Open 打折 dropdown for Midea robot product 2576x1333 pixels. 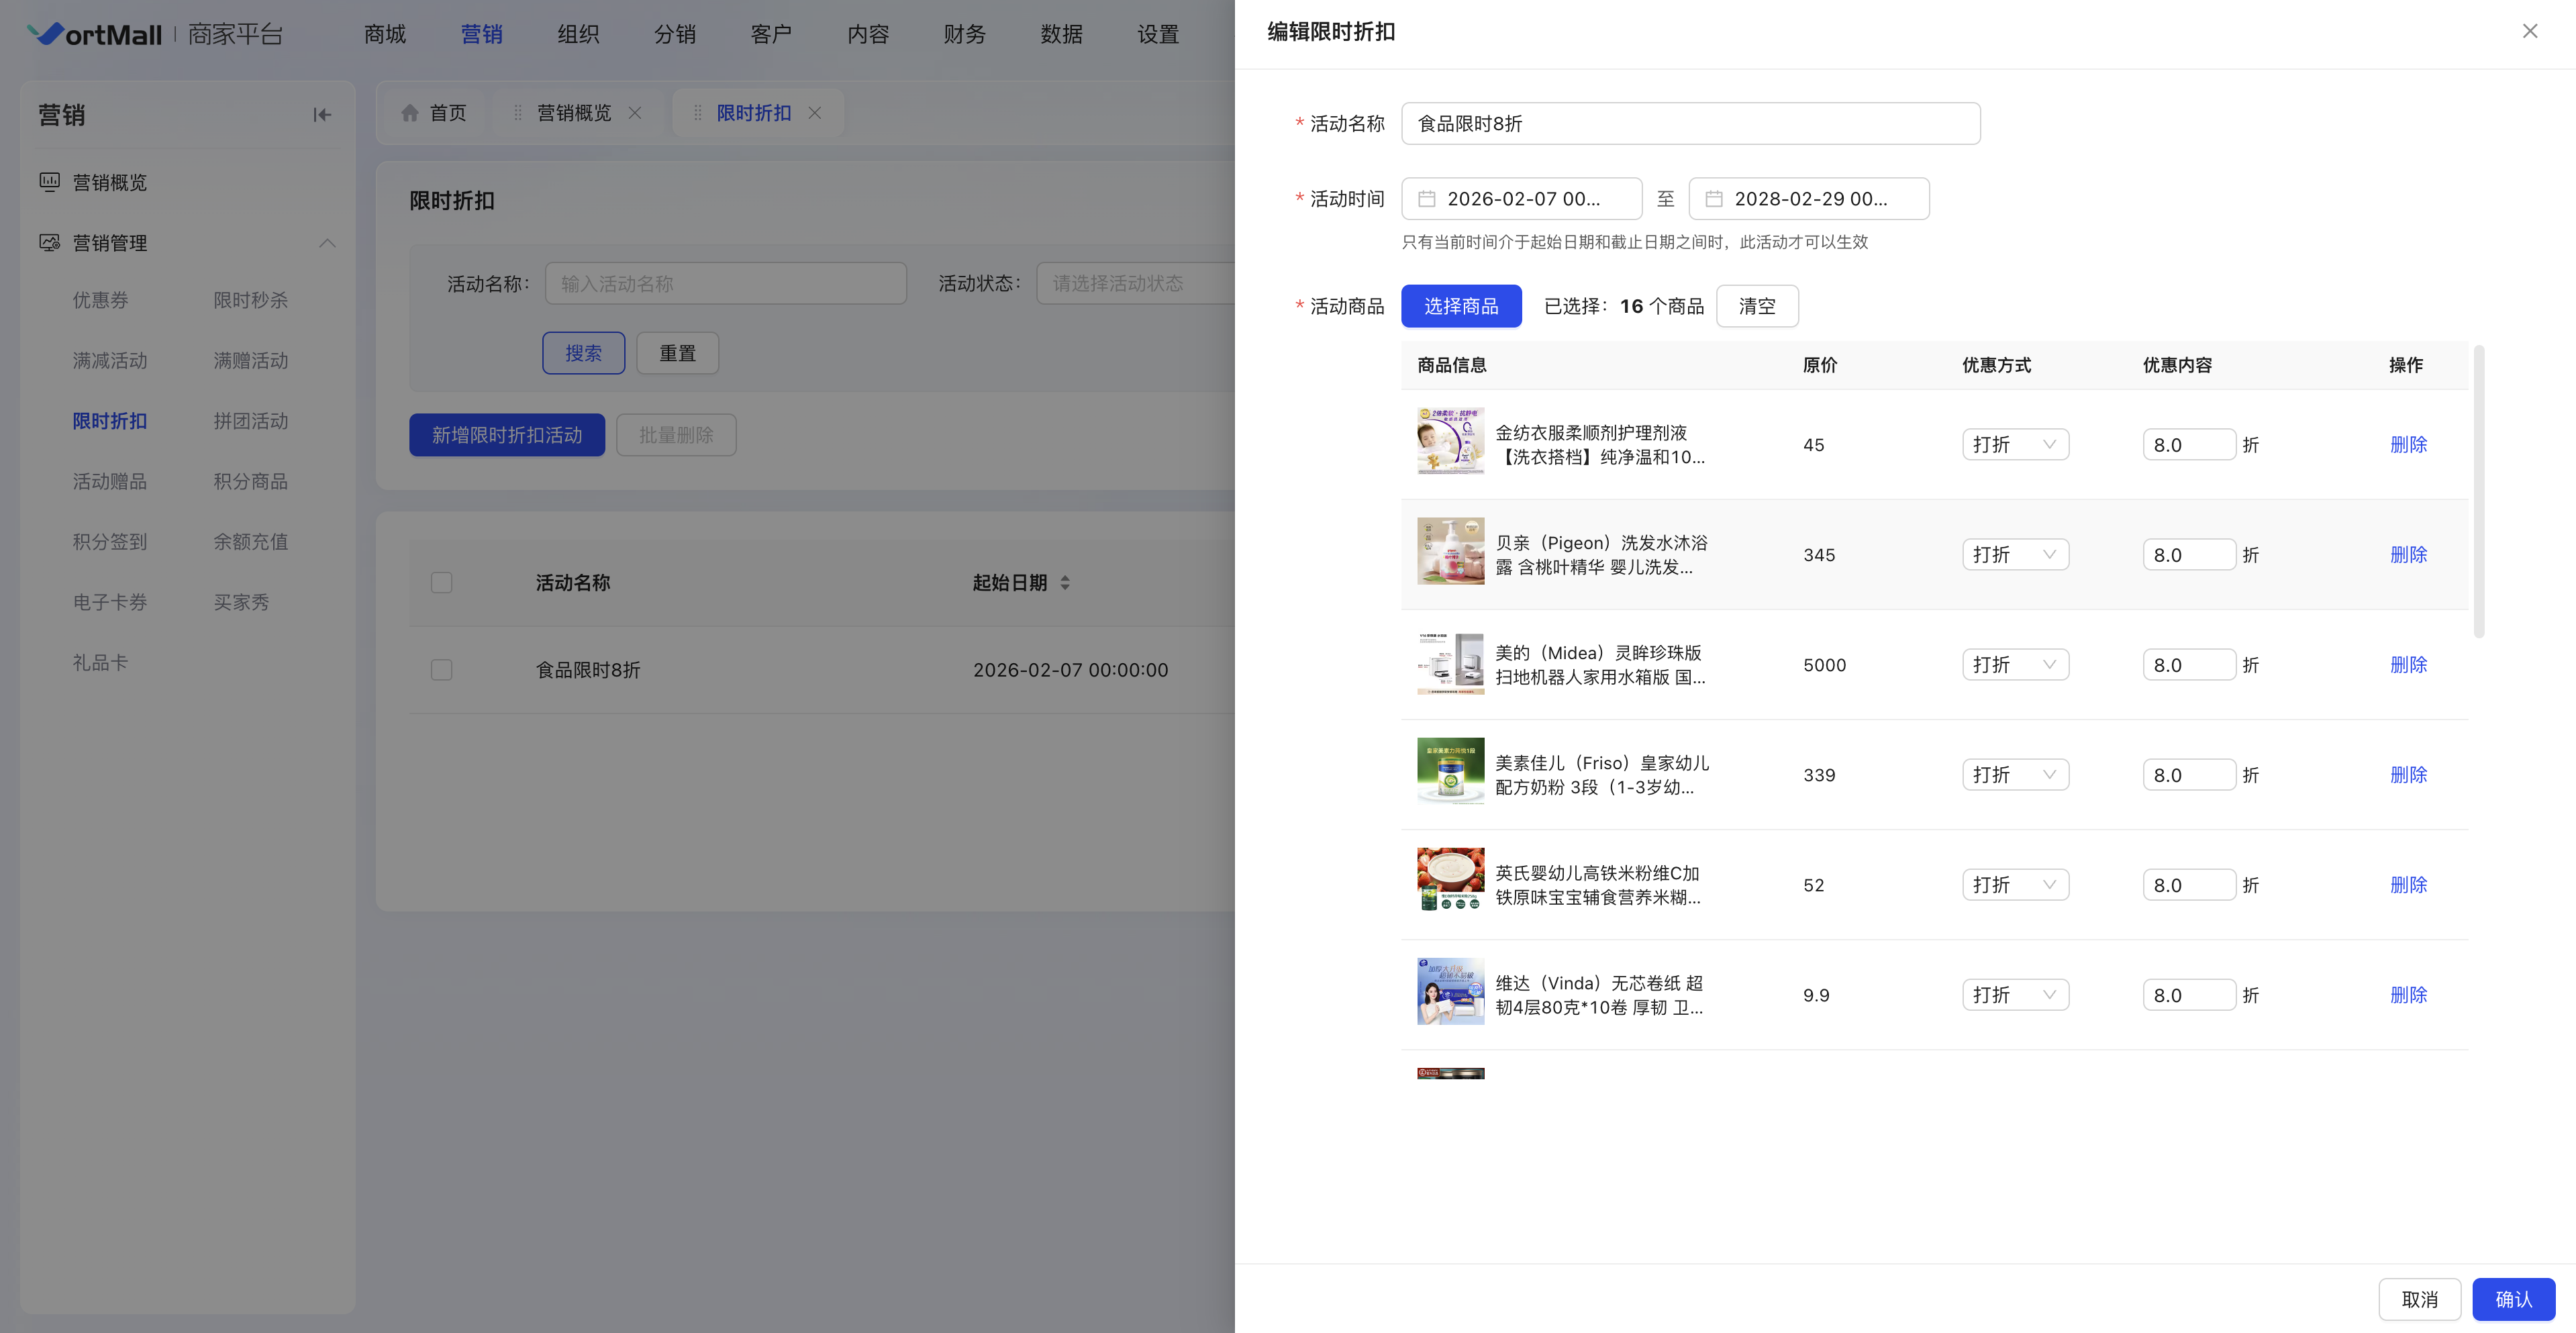pos(2015,665)
